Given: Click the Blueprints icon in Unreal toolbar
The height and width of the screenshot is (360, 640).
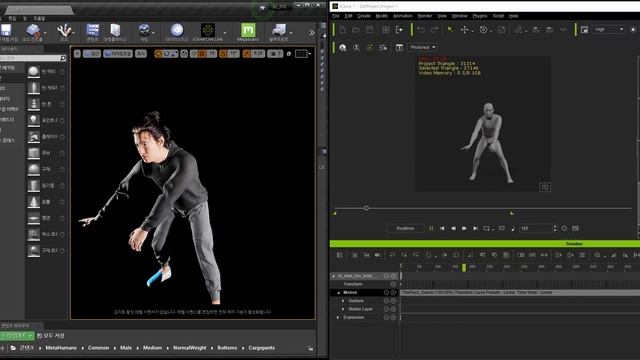Looking at the screenshot, I should (279, 30).
